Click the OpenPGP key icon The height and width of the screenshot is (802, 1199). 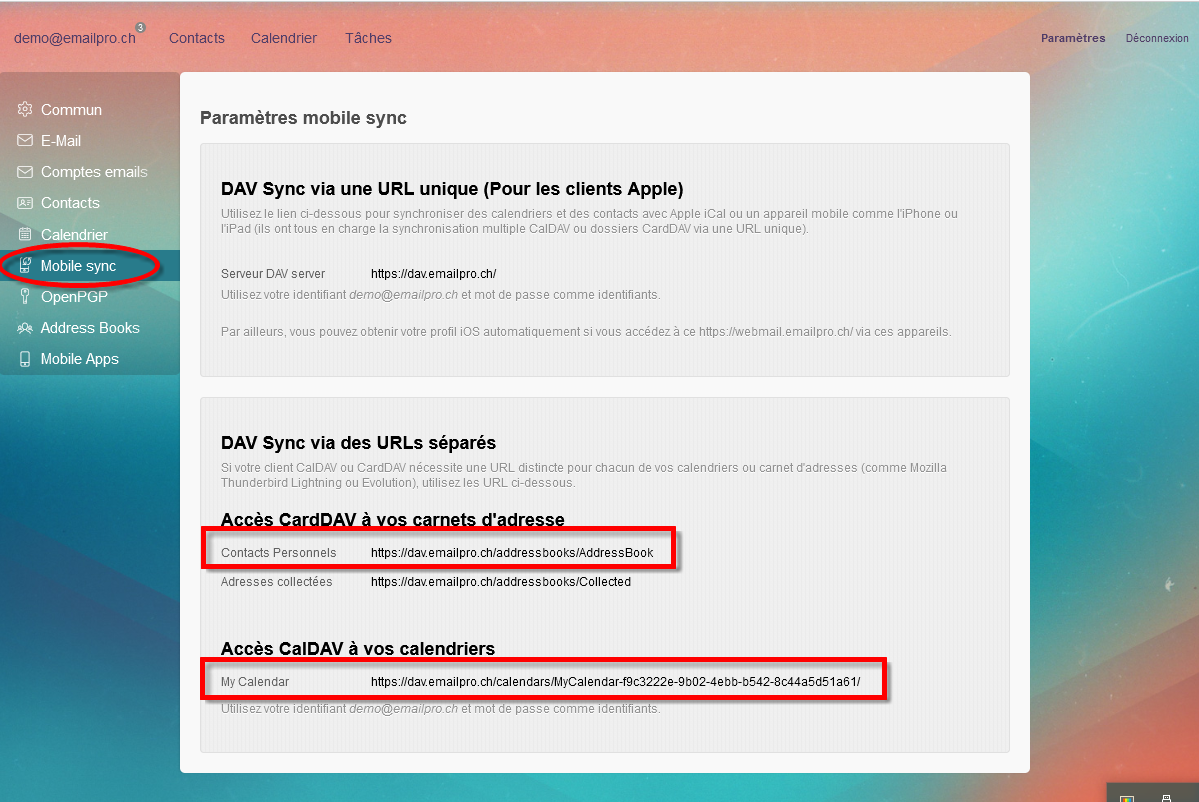(x=25, y=297)
